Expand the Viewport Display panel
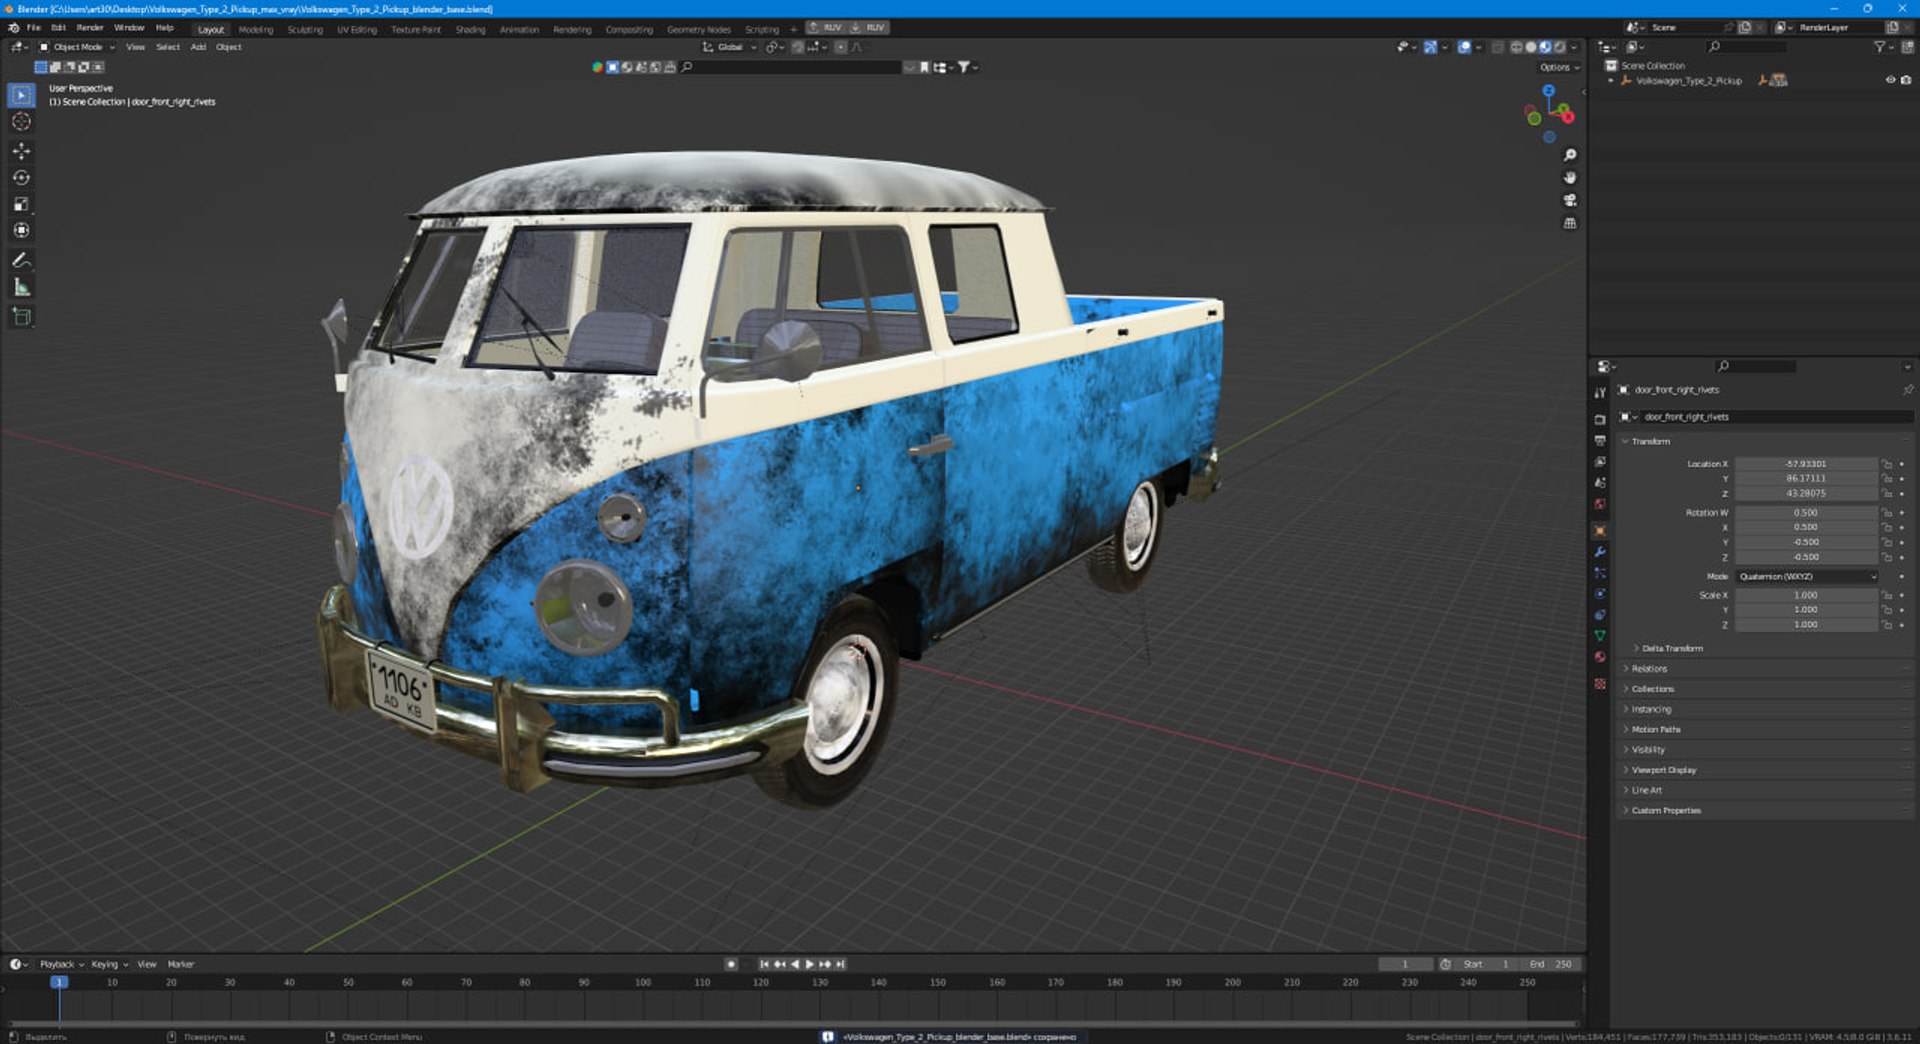Screen dimensions: 1920x1044 pyautogui.click(x=1663, y=770)
